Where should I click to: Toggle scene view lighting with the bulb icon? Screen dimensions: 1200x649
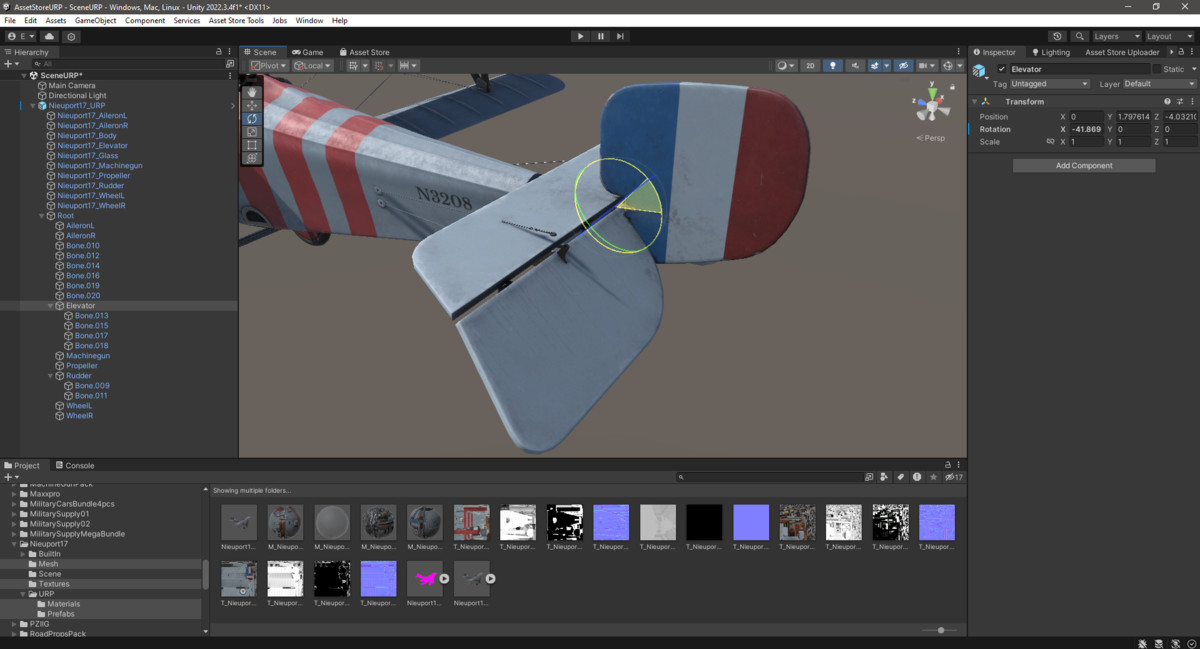(833, 65)
